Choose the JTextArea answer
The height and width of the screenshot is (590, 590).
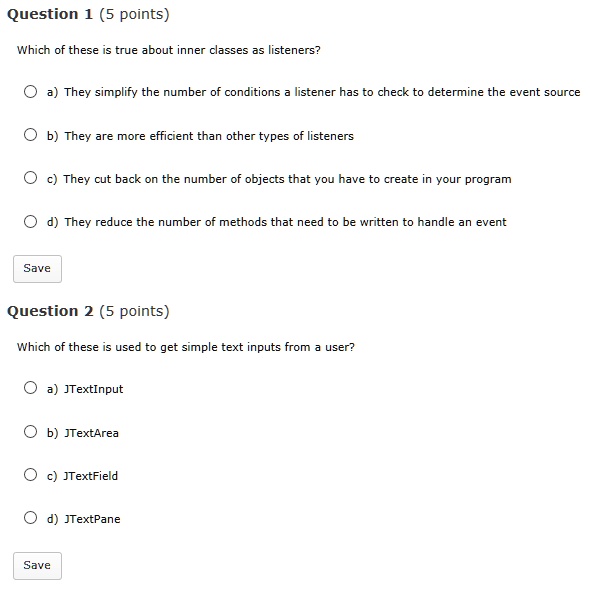pos(30,432)
